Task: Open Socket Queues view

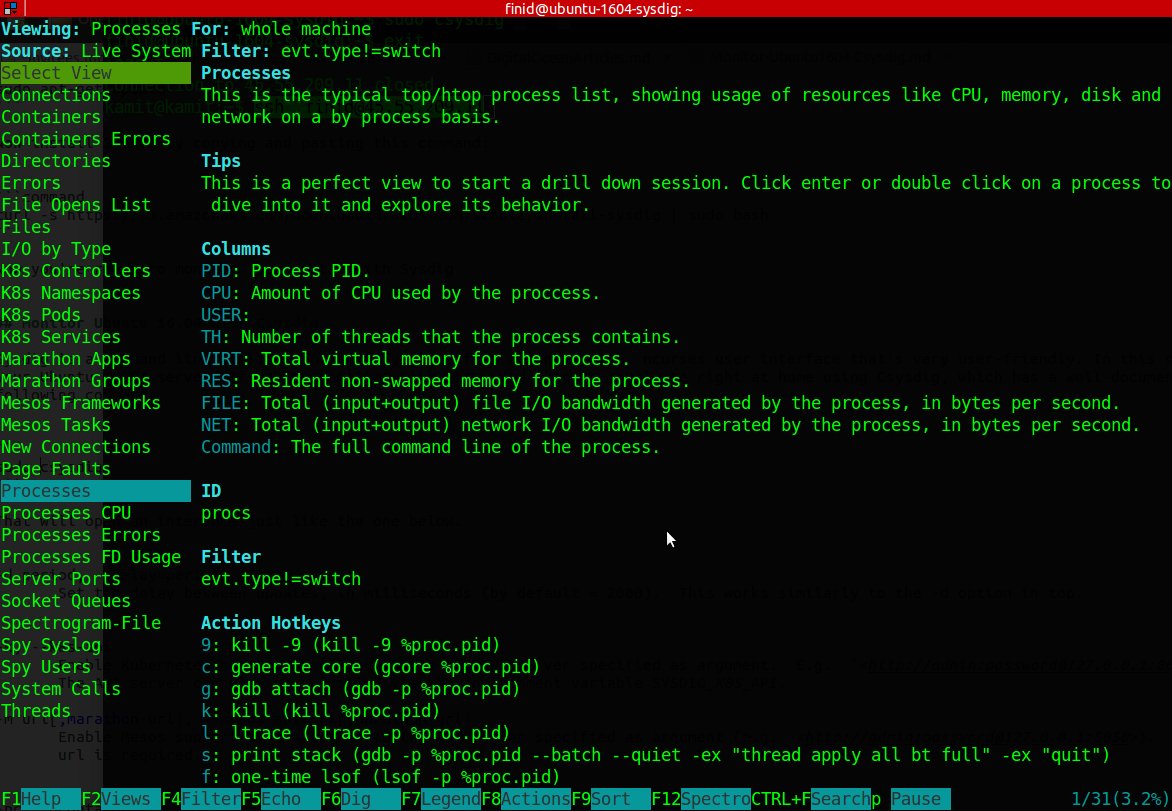Action: point(66,601)
